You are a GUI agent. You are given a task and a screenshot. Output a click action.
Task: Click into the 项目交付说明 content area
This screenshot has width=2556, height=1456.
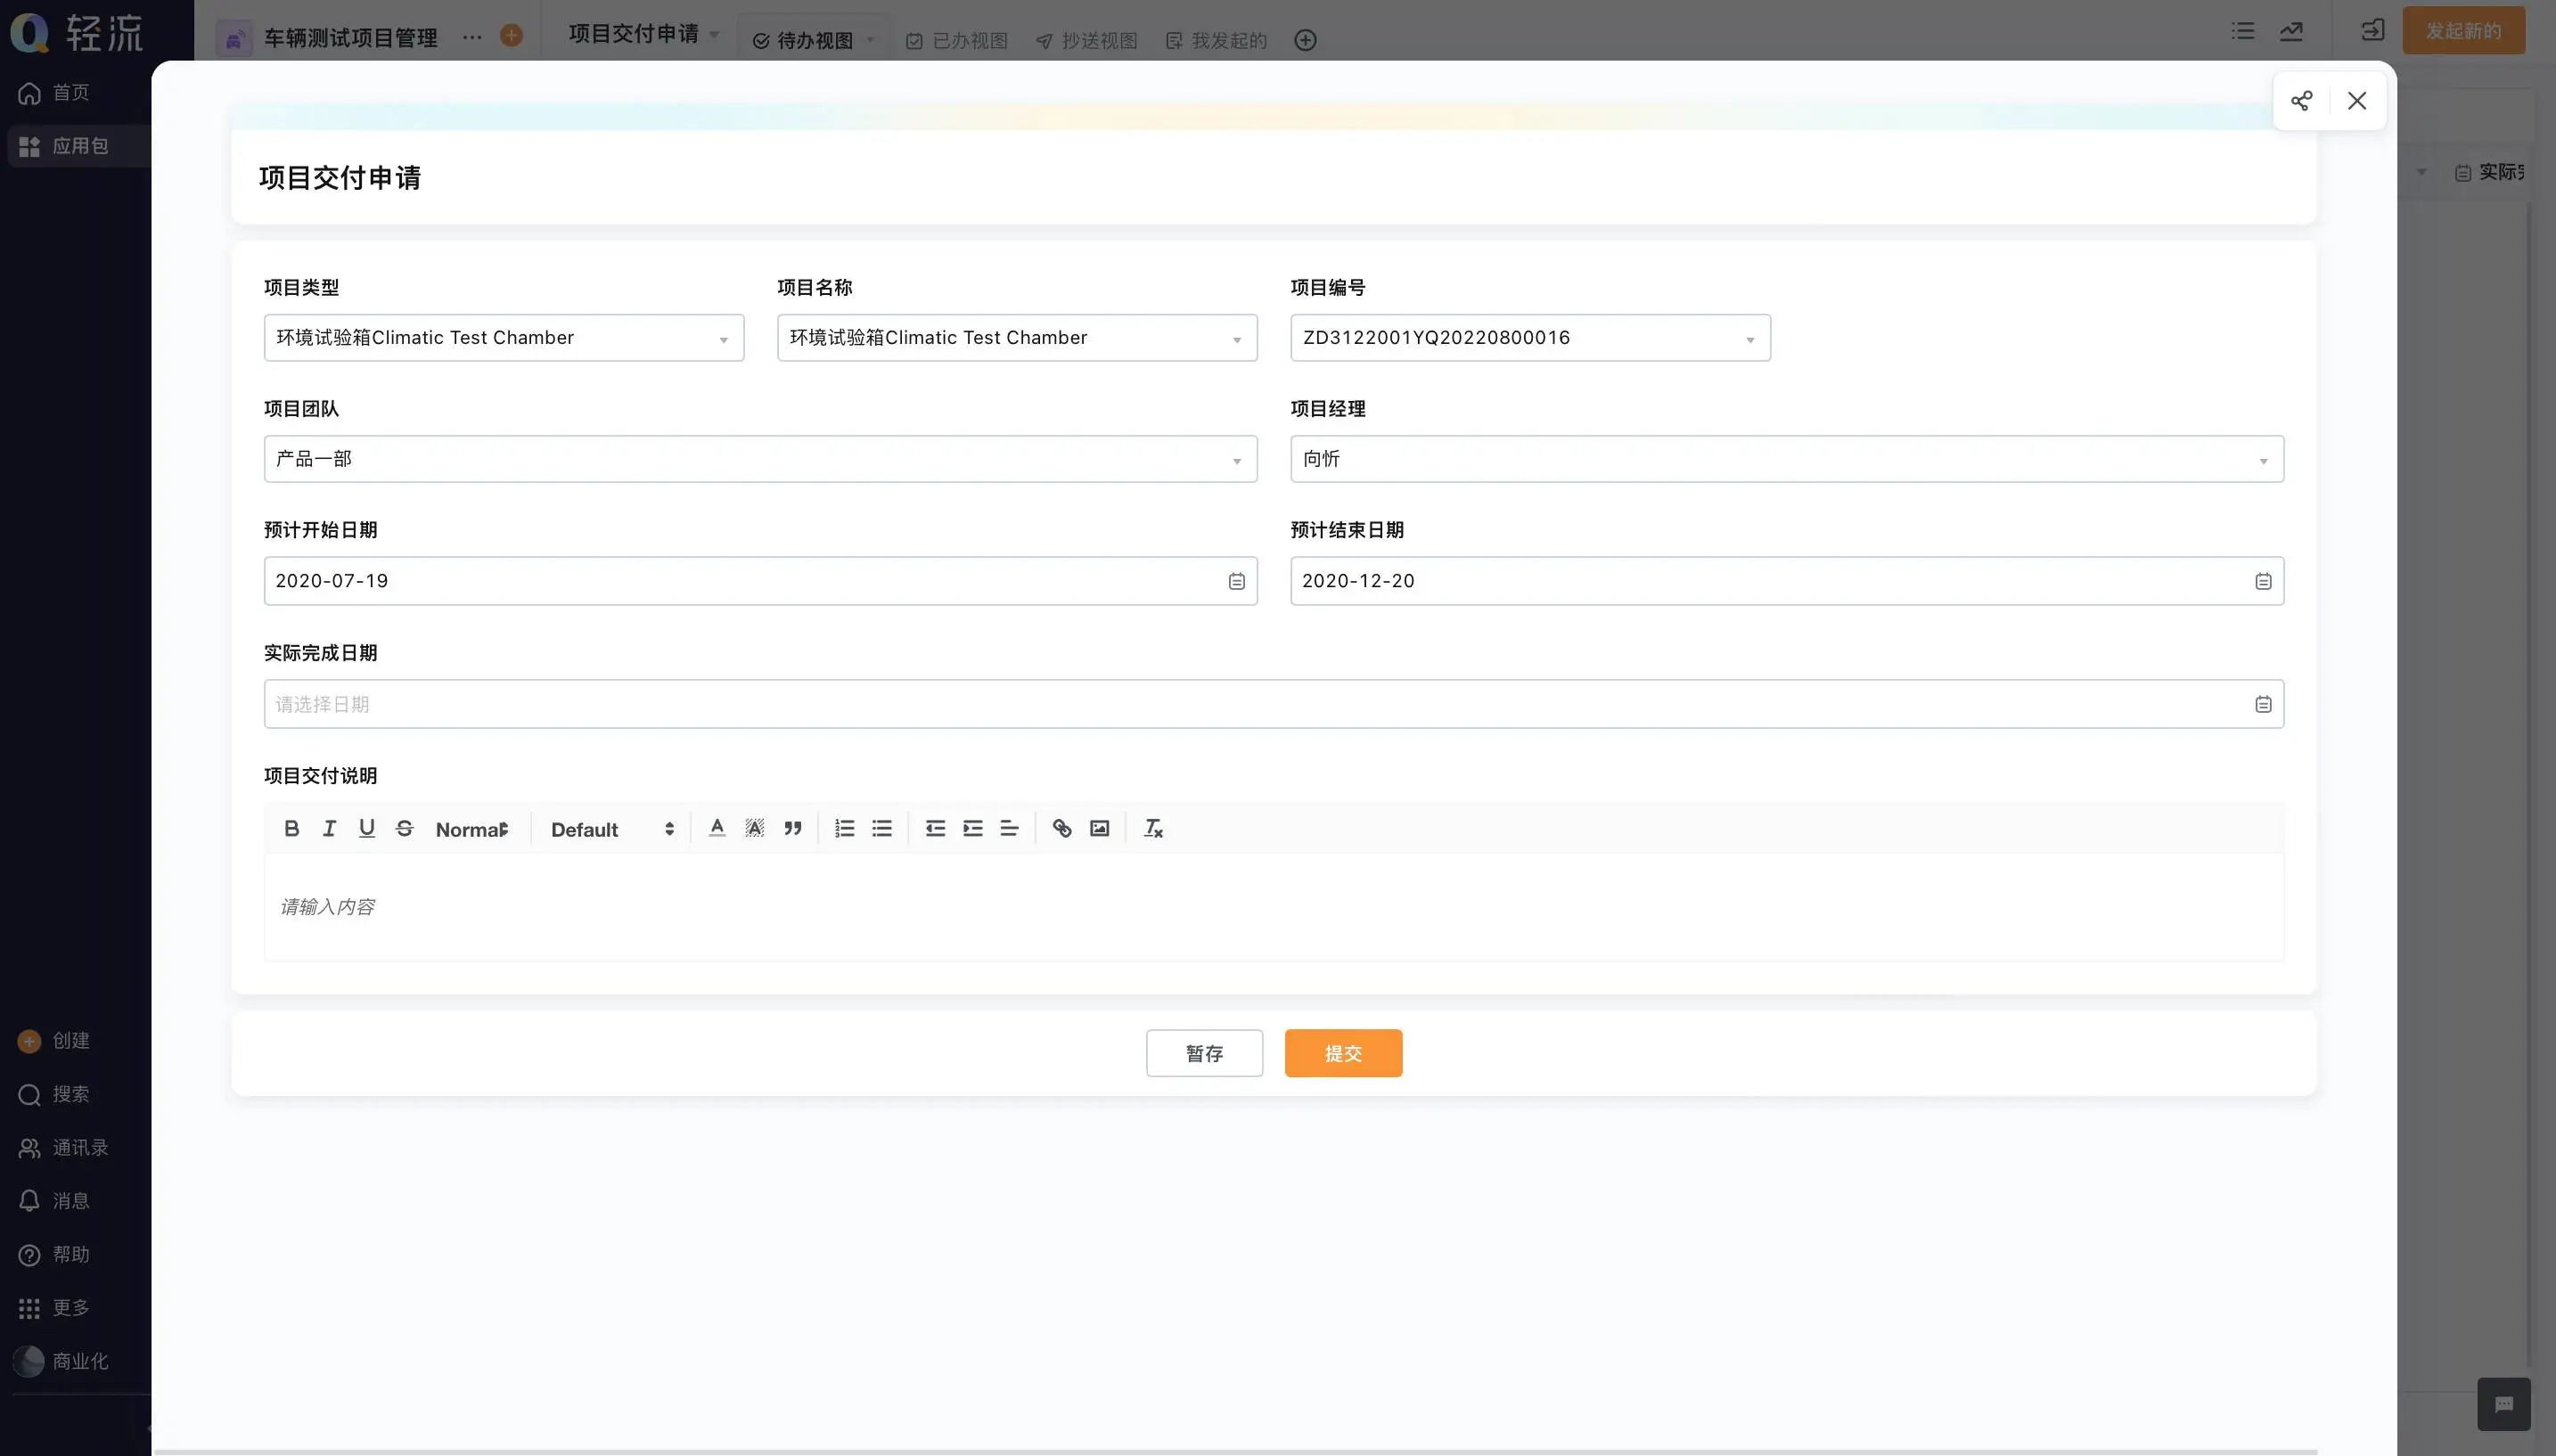[x=1273, y=907]
